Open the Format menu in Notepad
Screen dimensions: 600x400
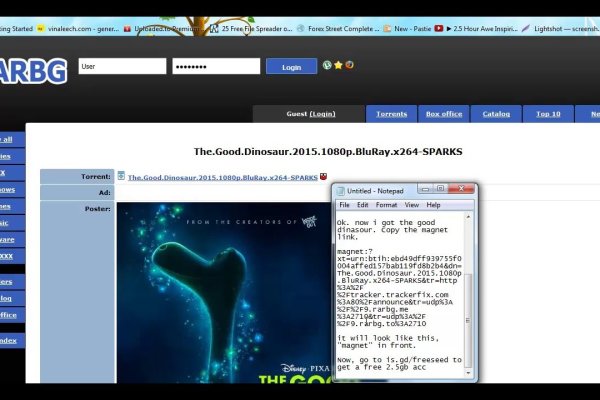[384, 205]
